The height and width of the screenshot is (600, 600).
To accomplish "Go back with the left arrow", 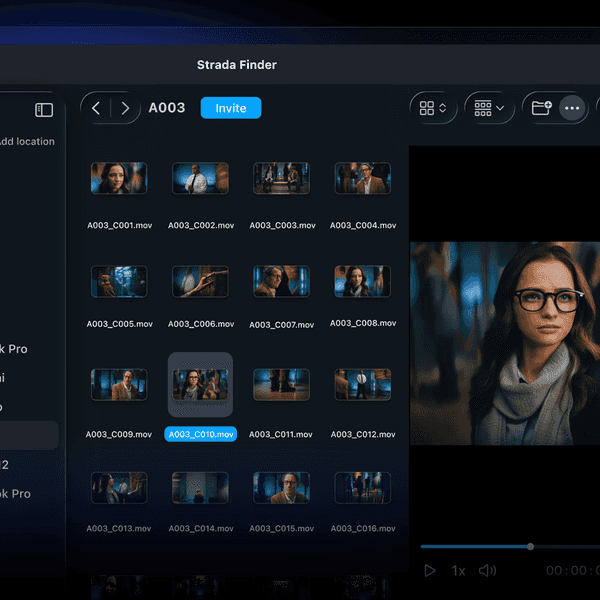I will click(x=96, y=108).
